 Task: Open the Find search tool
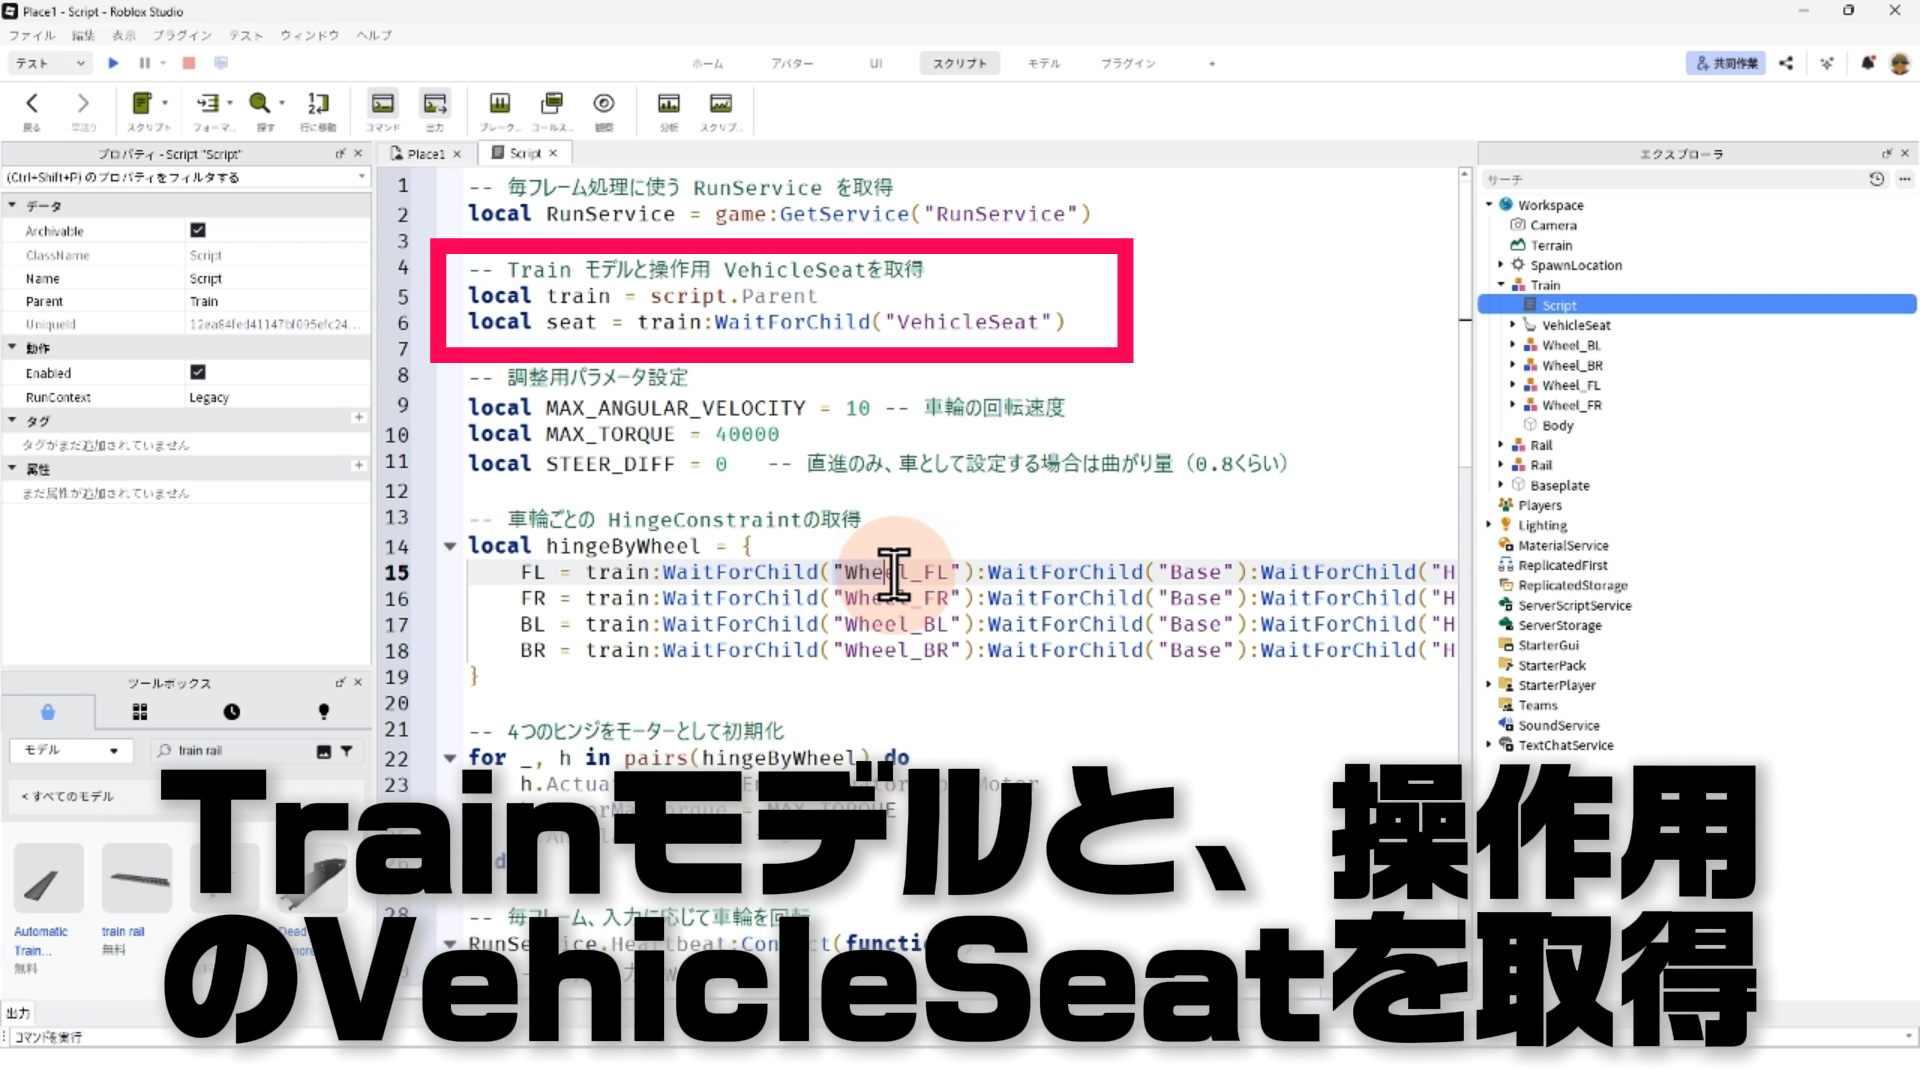pyautogui.click(x=260, y=104)
